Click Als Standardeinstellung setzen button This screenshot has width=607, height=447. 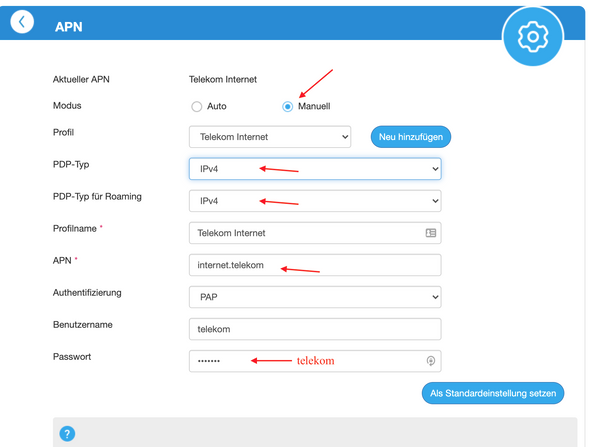493,393
